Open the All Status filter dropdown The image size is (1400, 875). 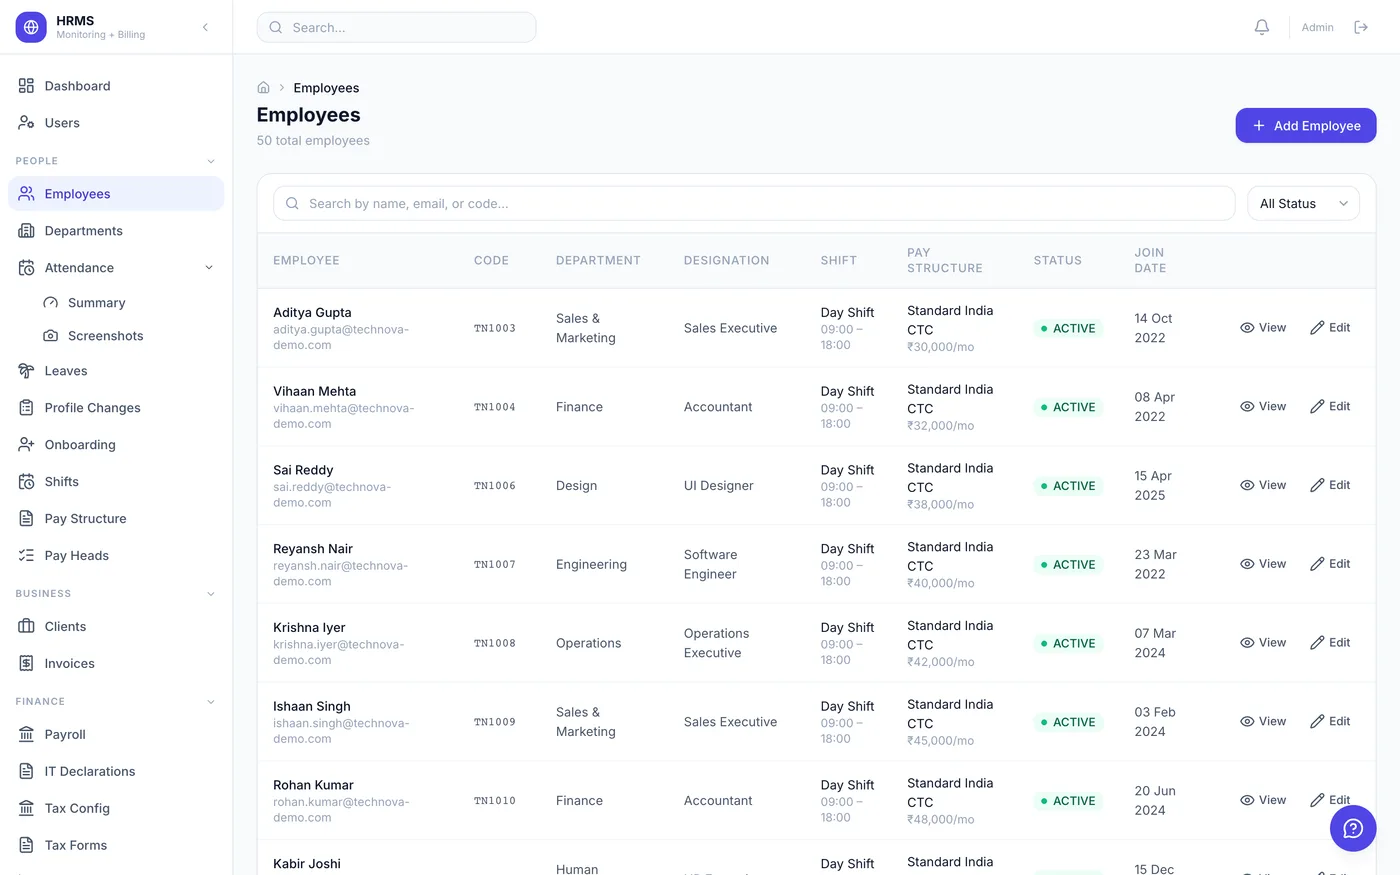pos(1303,204)
